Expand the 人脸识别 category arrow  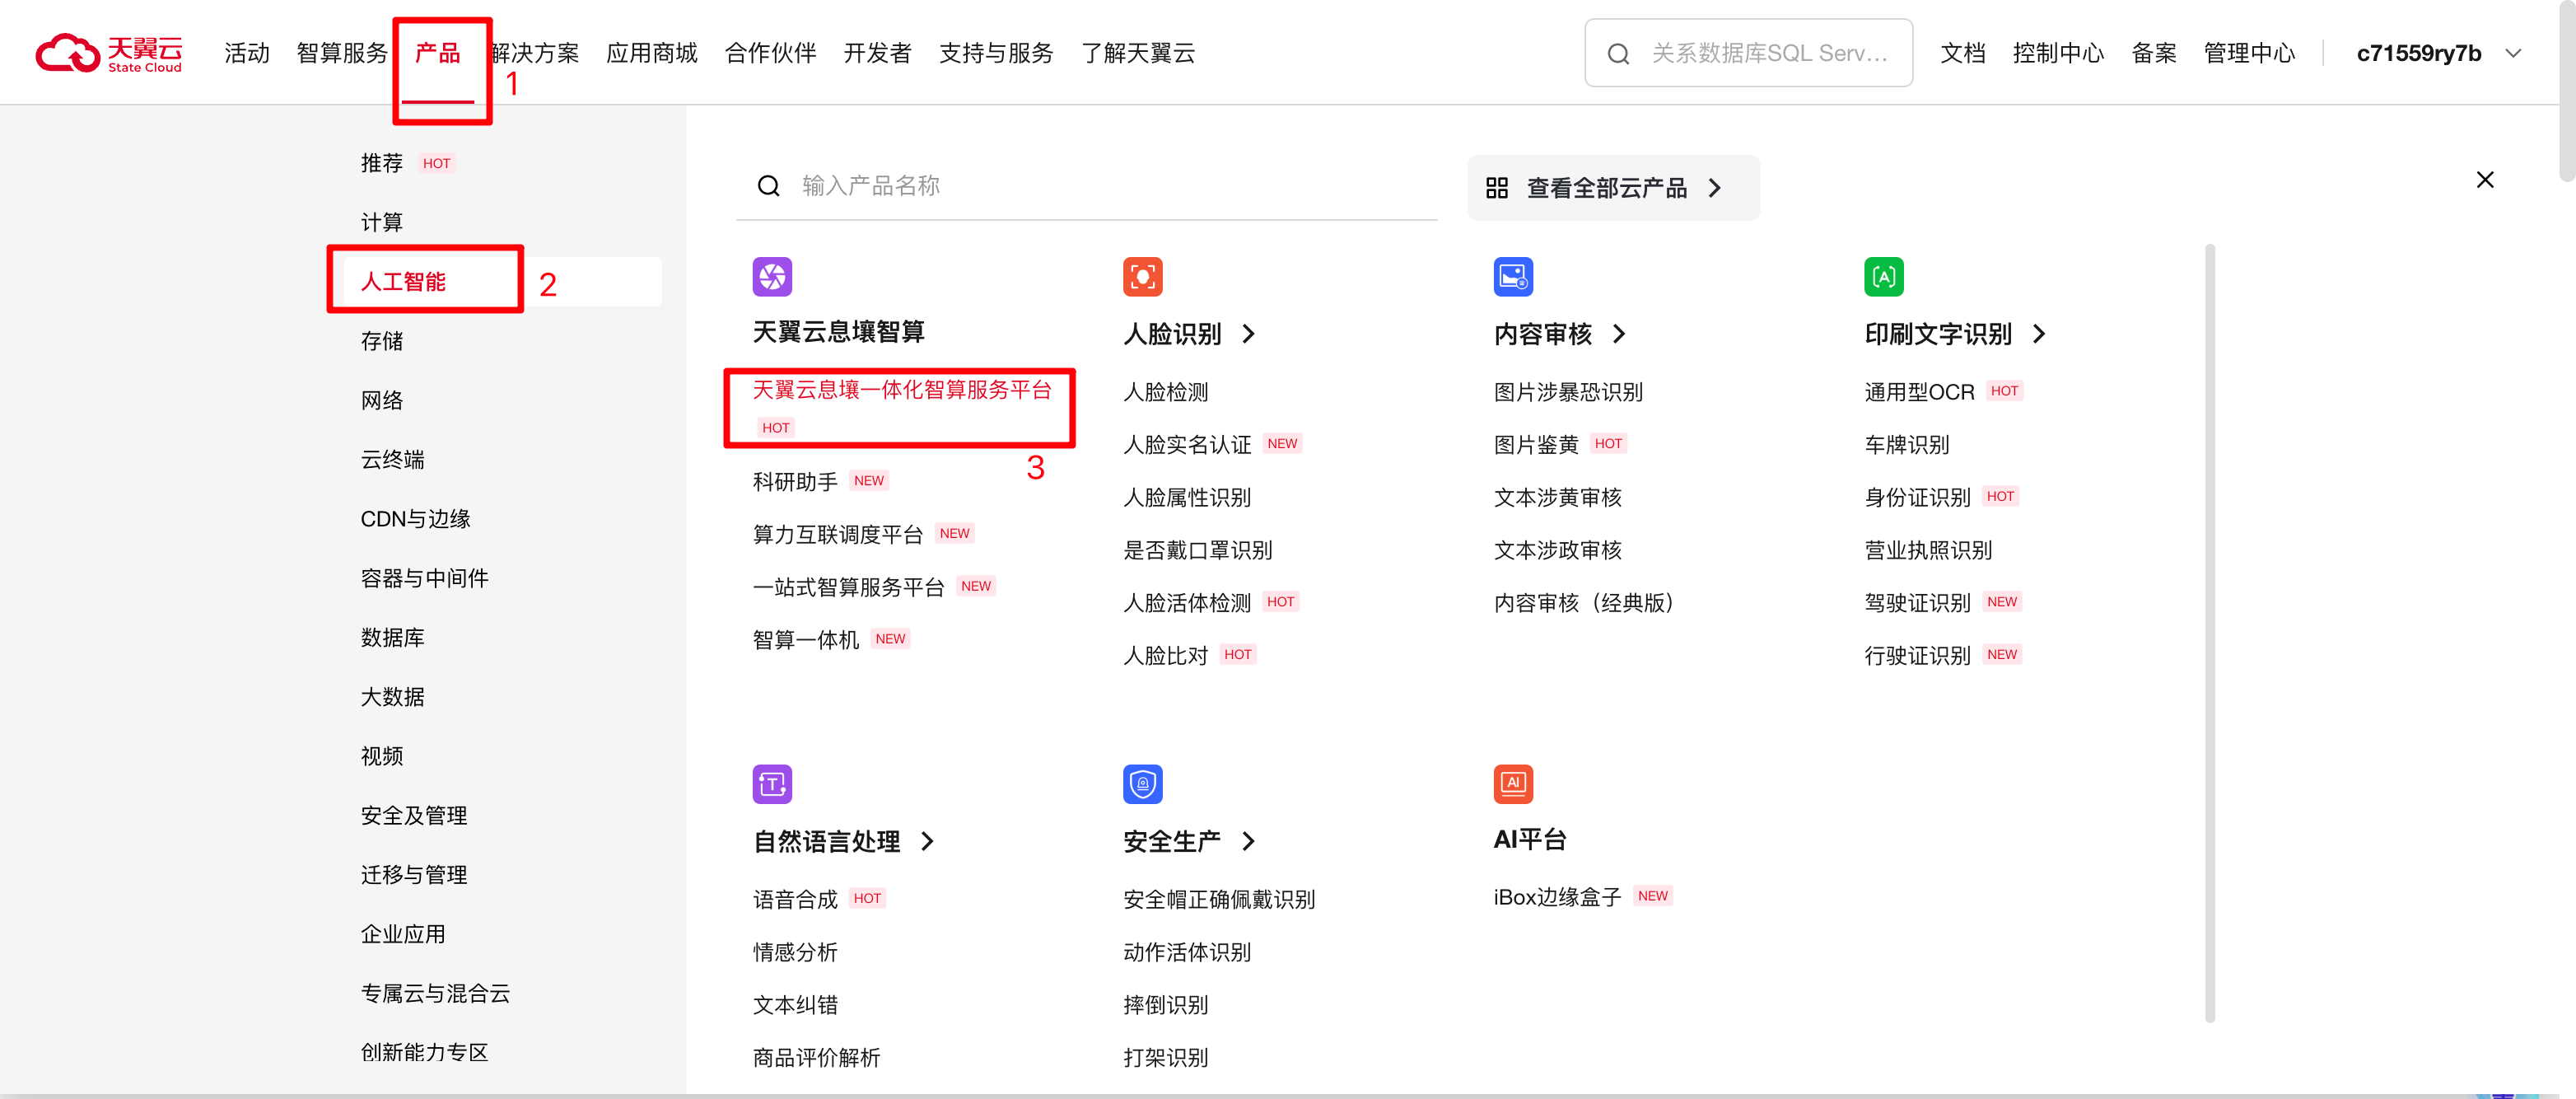coord(1248,334)
